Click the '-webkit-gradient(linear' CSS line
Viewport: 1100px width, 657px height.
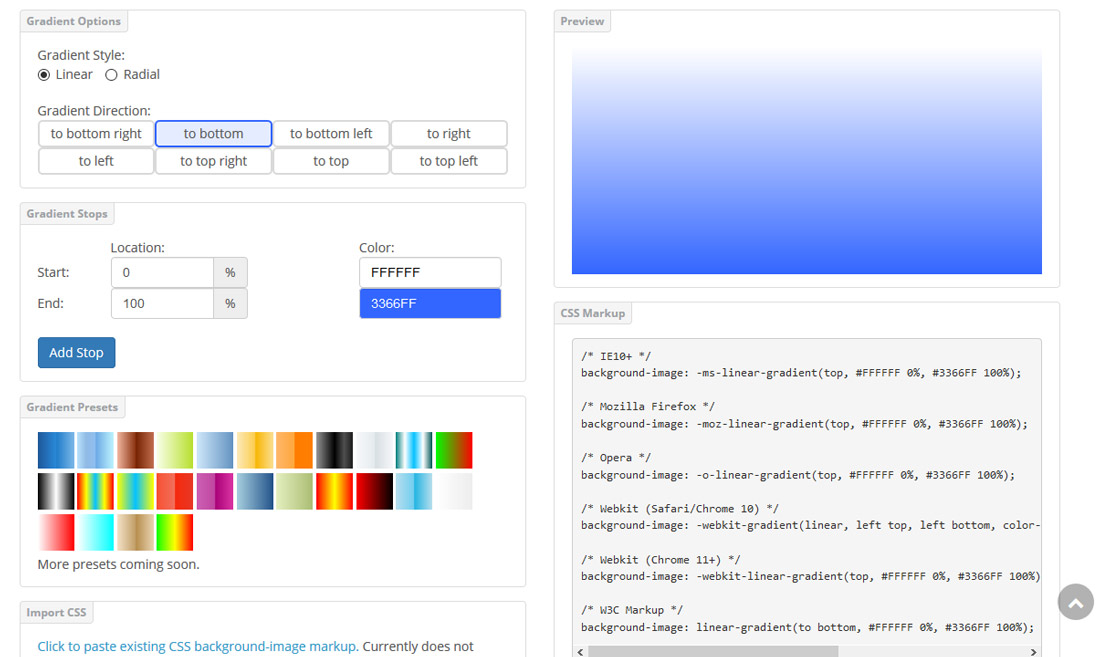[x=810, y=525]
